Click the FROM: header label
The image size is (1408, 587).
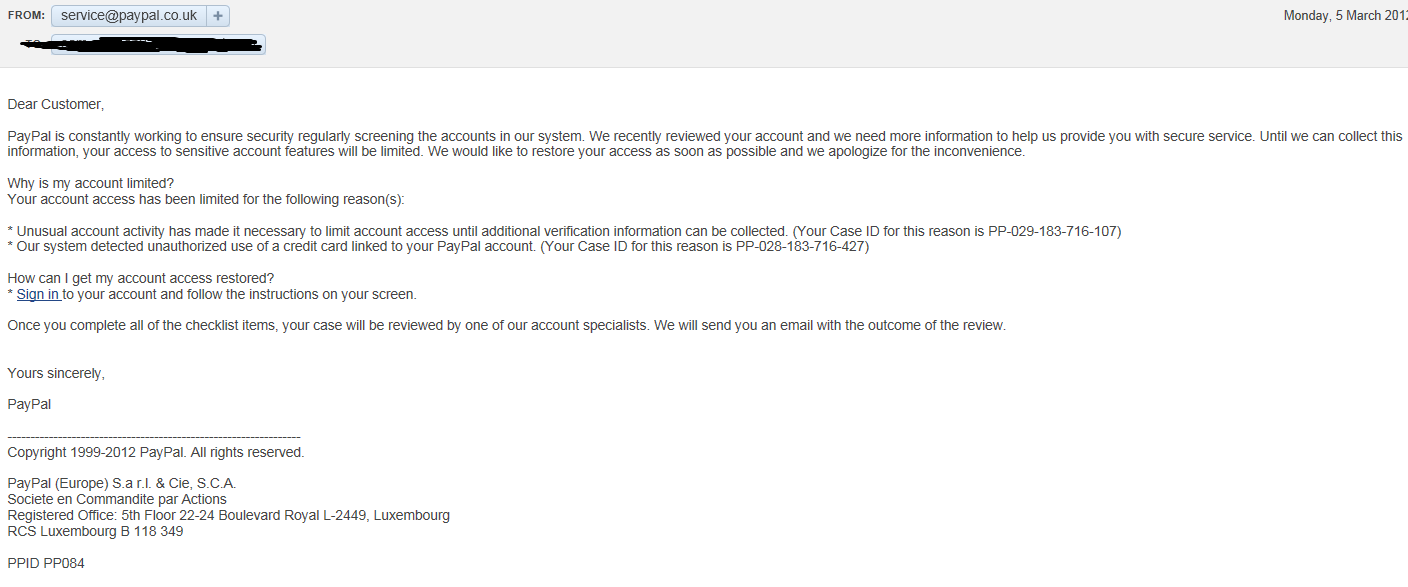click(x=25, y=16)
